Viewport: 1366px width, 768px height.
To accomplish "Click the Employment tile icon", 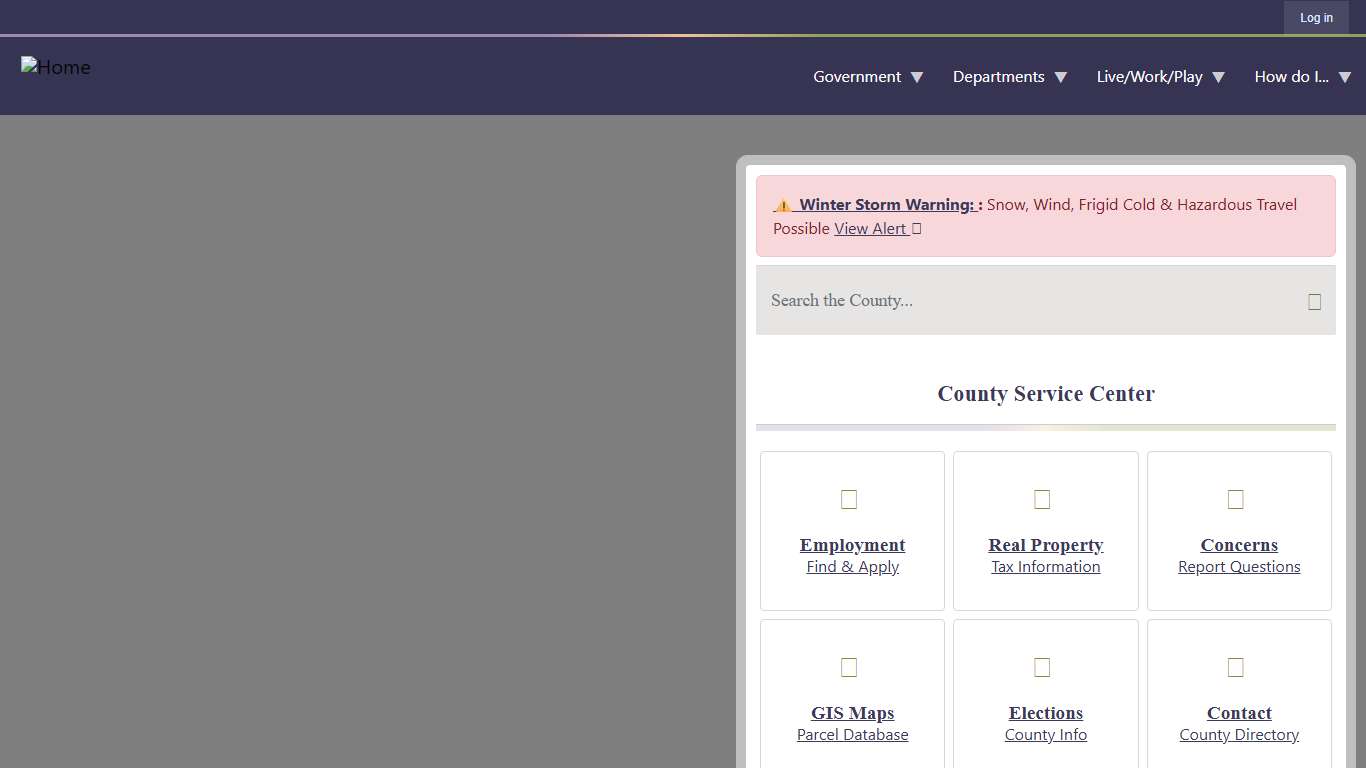I will (849, 499).
